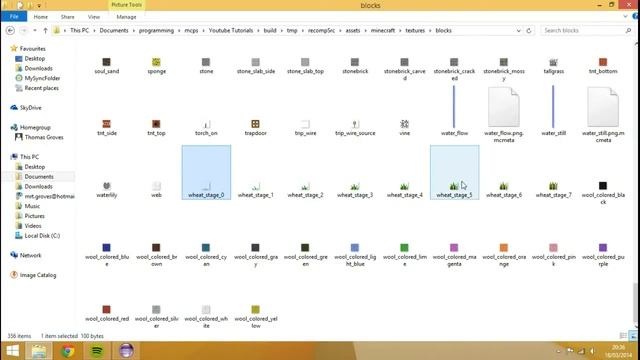640x360 pixels.
Task: Open the Windows Start button
Action: click(x=12, y=351)
